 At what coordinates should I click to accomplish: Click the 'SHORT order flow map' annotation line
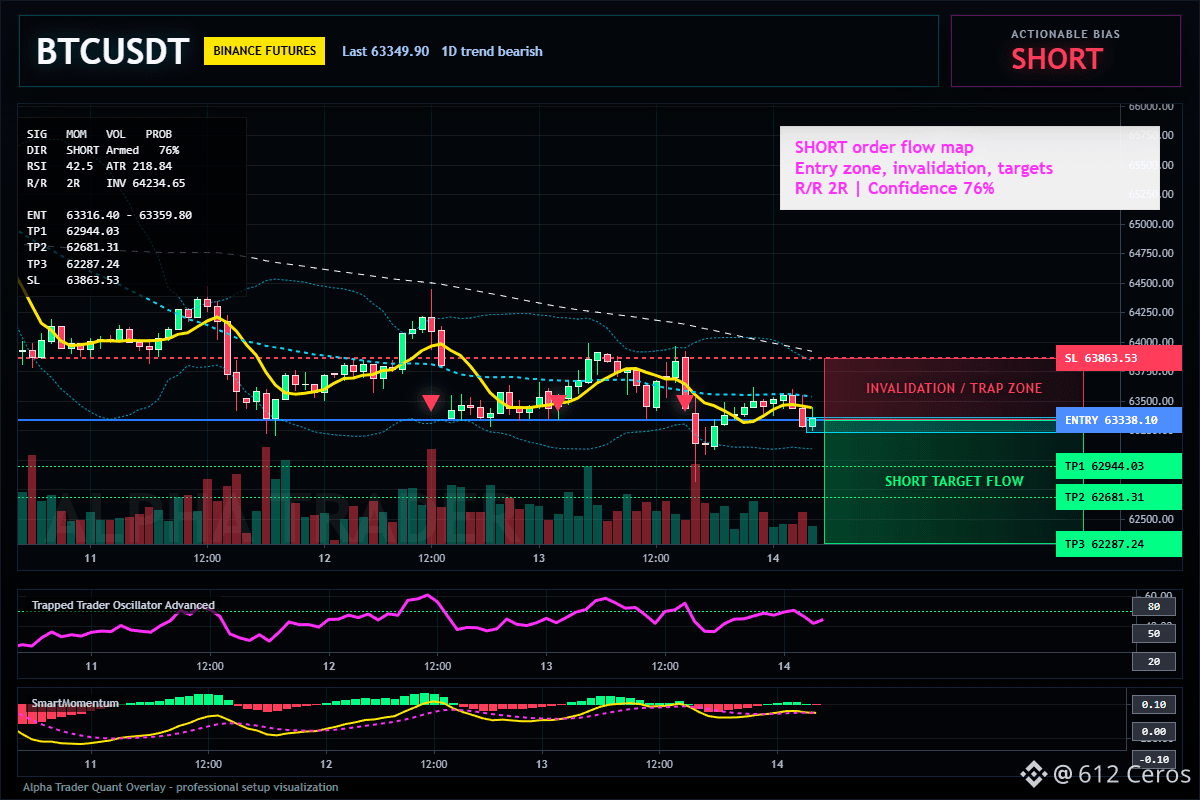[x=884, y=147]
